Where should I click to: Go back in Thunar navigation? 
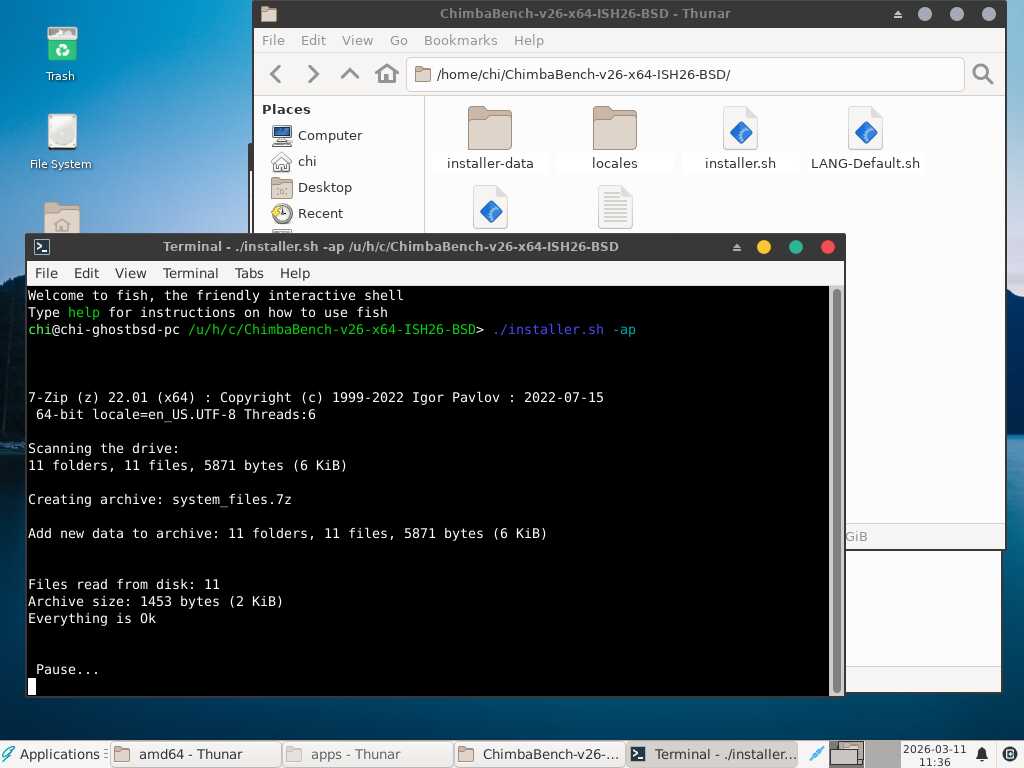coord(277,74)
